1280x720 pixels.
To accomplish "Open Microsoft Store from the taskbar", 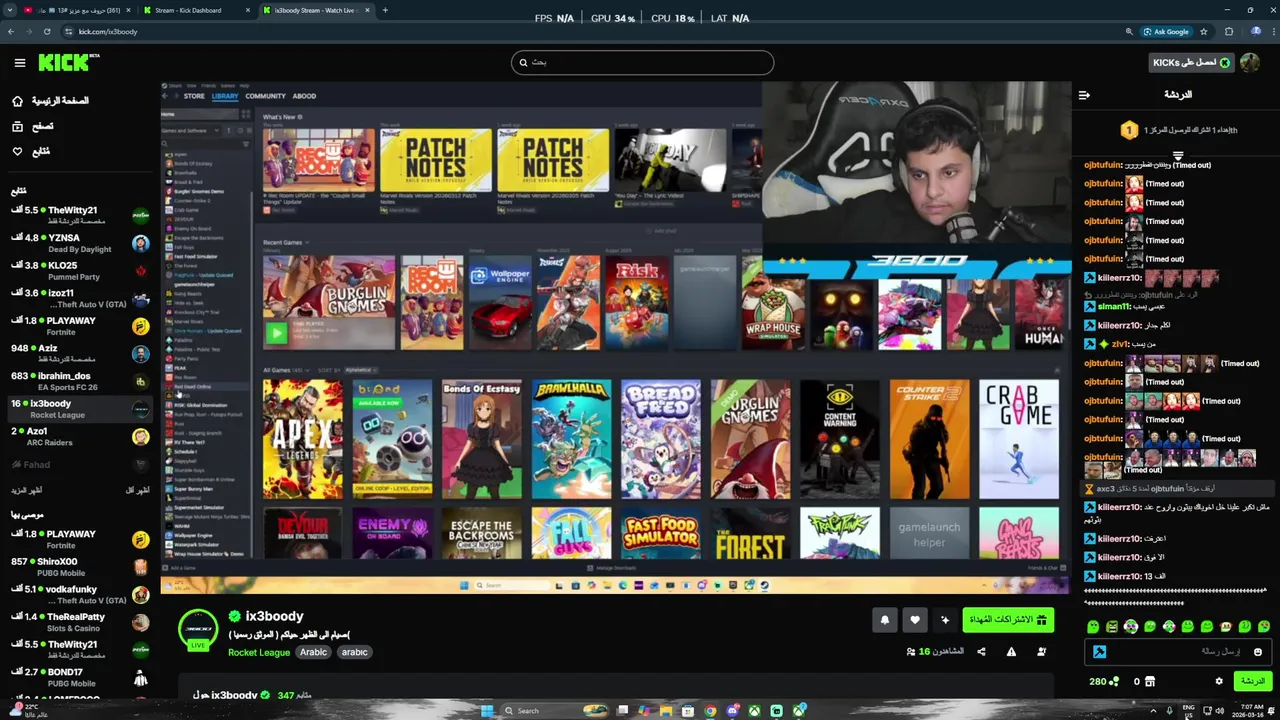I will [x=688, y=711].
